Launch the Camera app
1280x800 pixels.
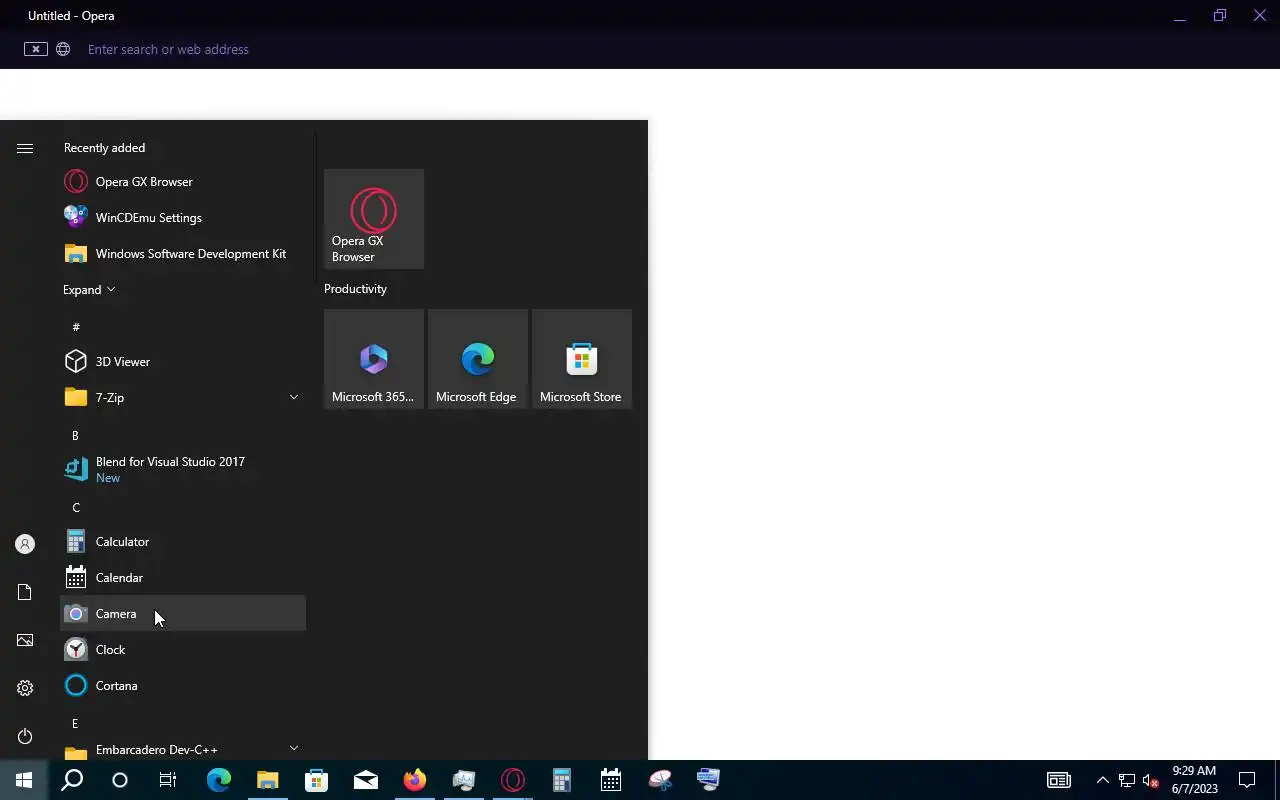point(183,614)
